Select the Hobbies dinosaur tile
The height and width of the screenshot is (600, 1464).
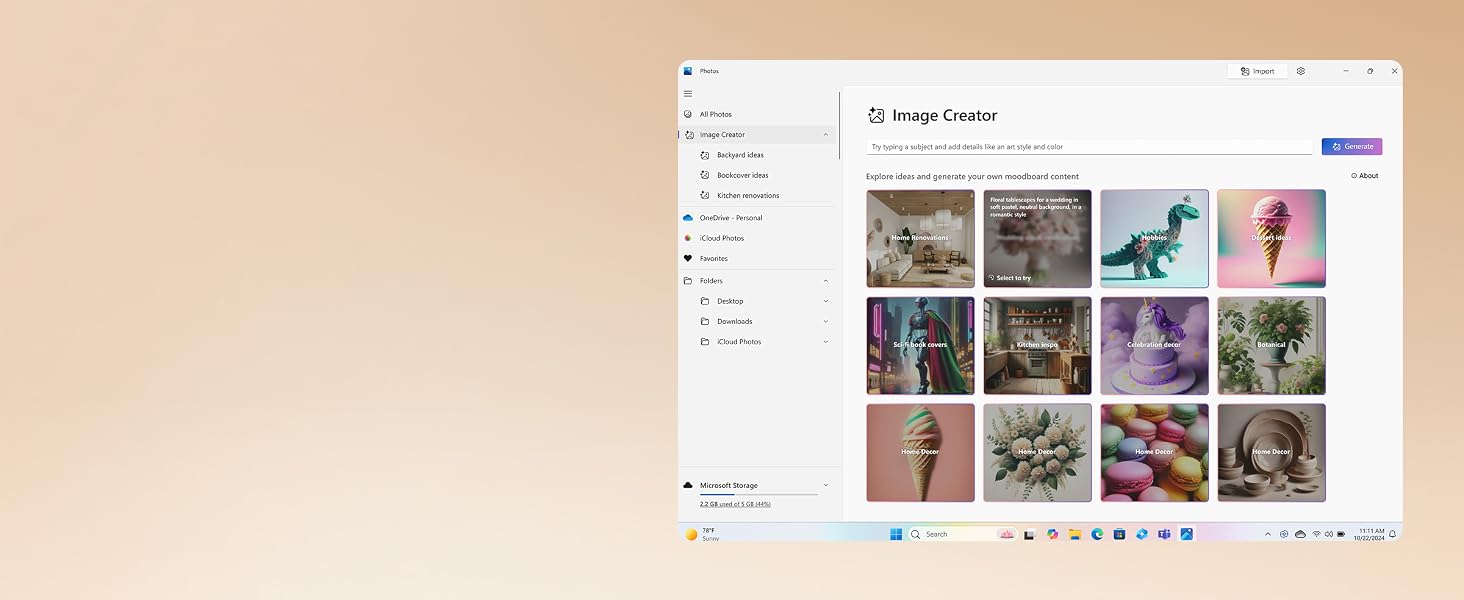coord(1154,239)
